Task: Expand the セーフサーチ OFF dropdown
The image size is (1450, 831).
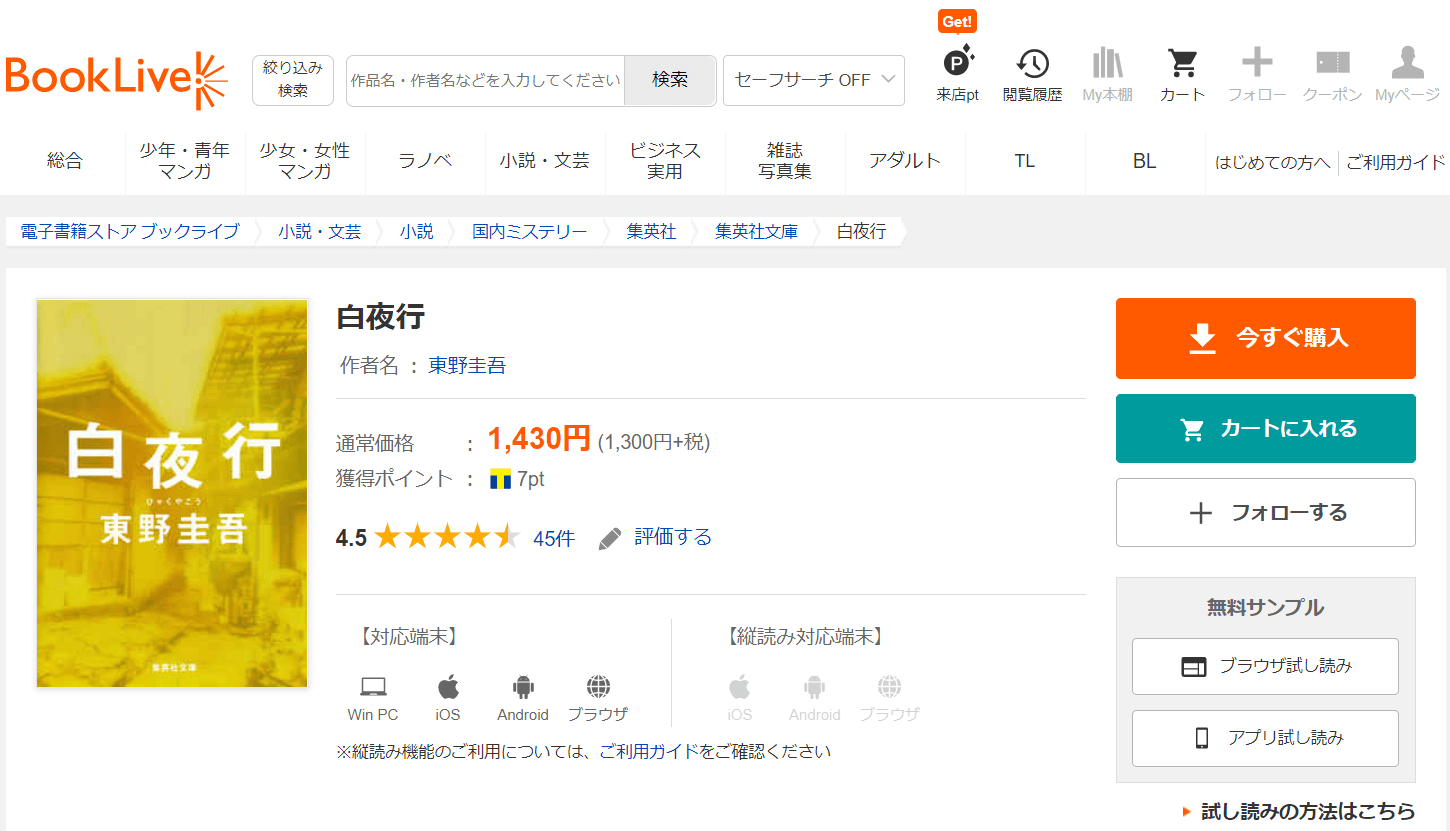Action: click(x=813, y=80)
